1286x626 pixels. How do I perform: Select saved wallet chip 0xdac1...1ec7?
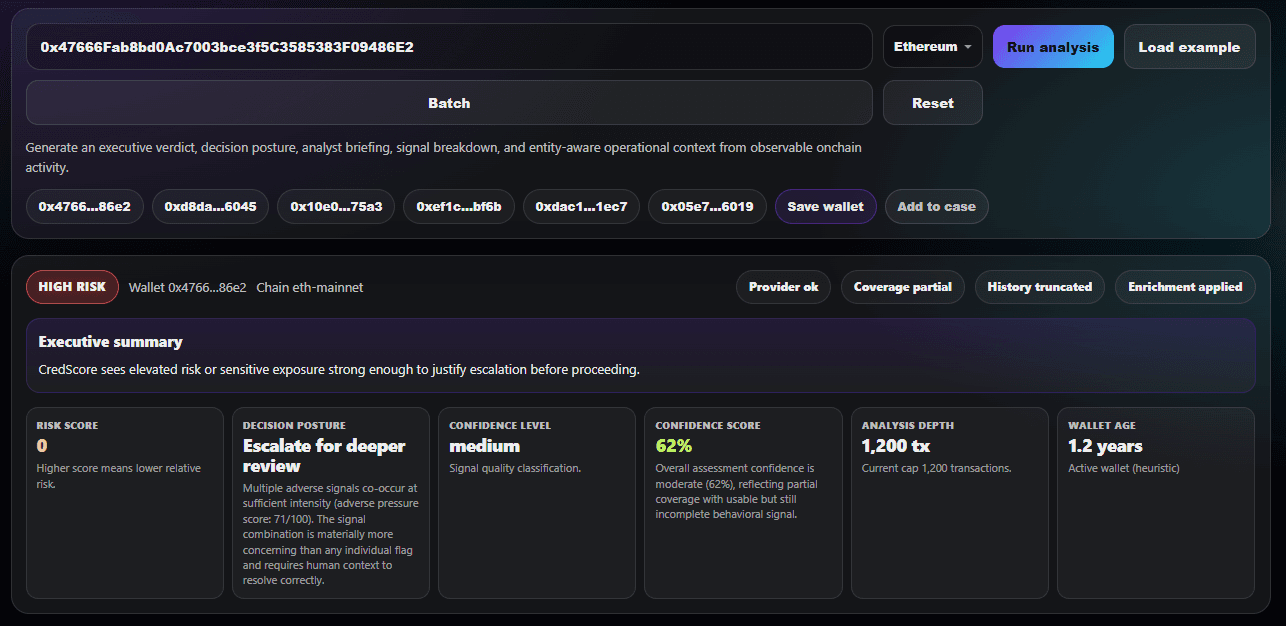click(581, 207)
